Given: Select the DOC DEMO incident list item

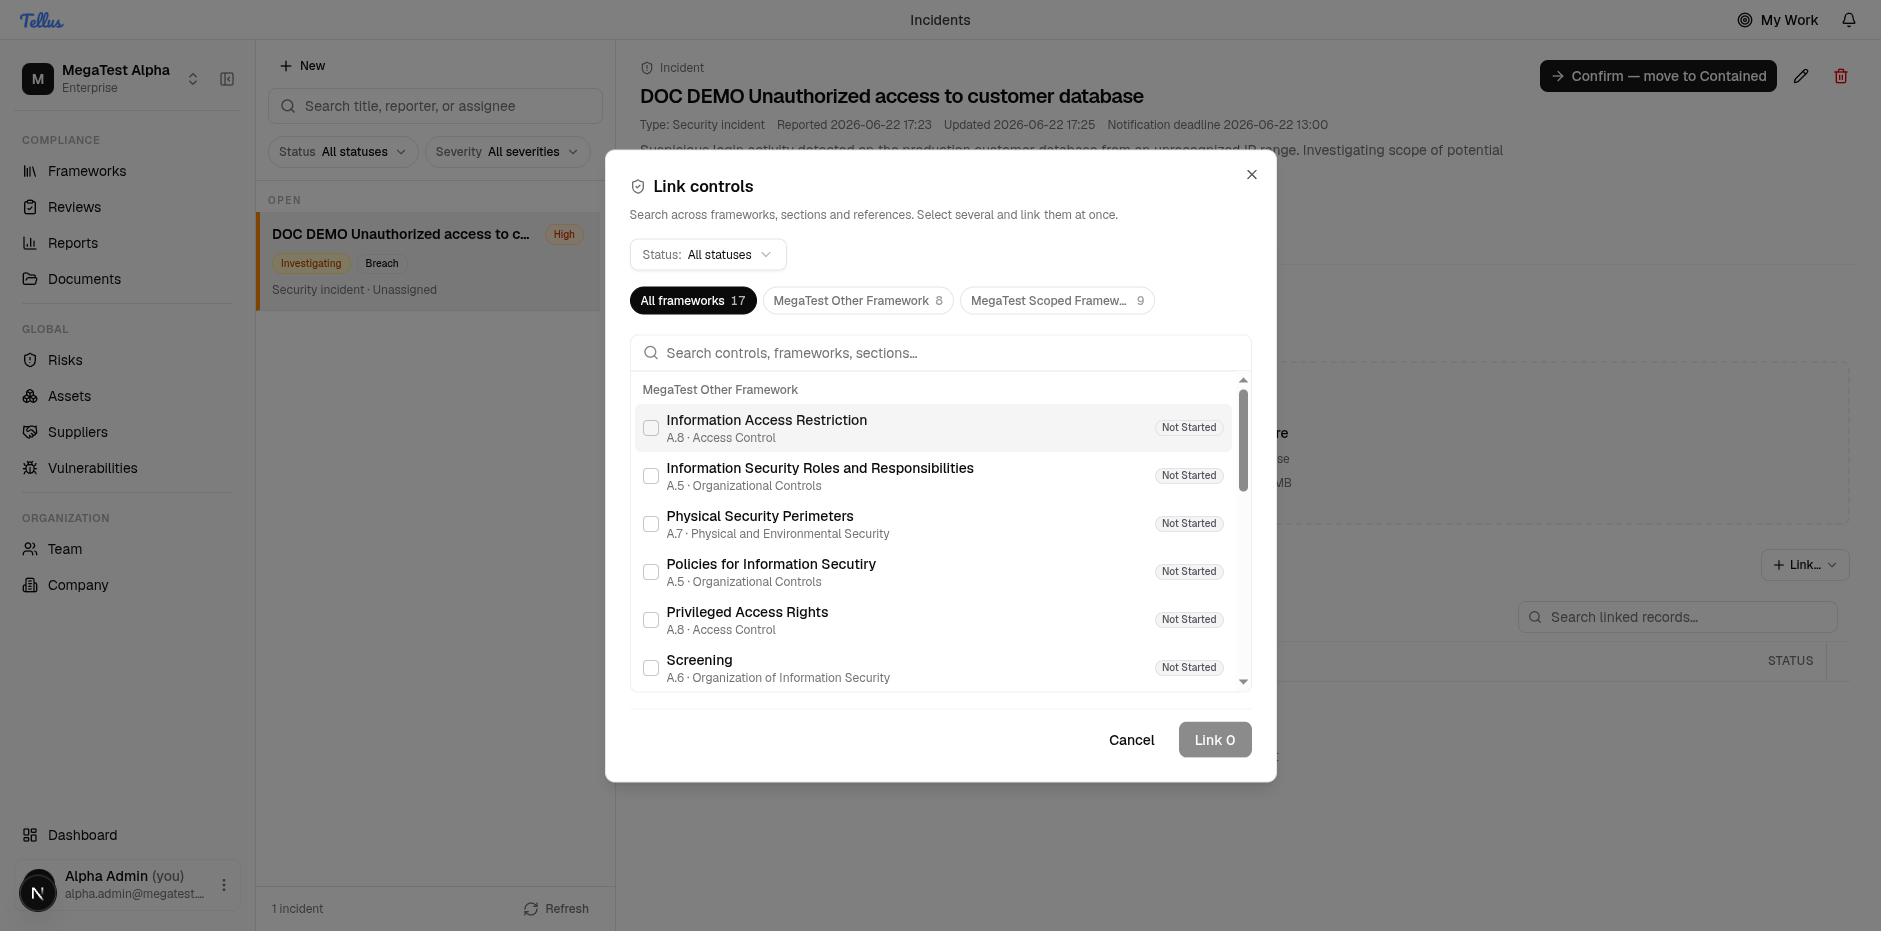Looking at the screenshot, I should click(x=429, y=261).
